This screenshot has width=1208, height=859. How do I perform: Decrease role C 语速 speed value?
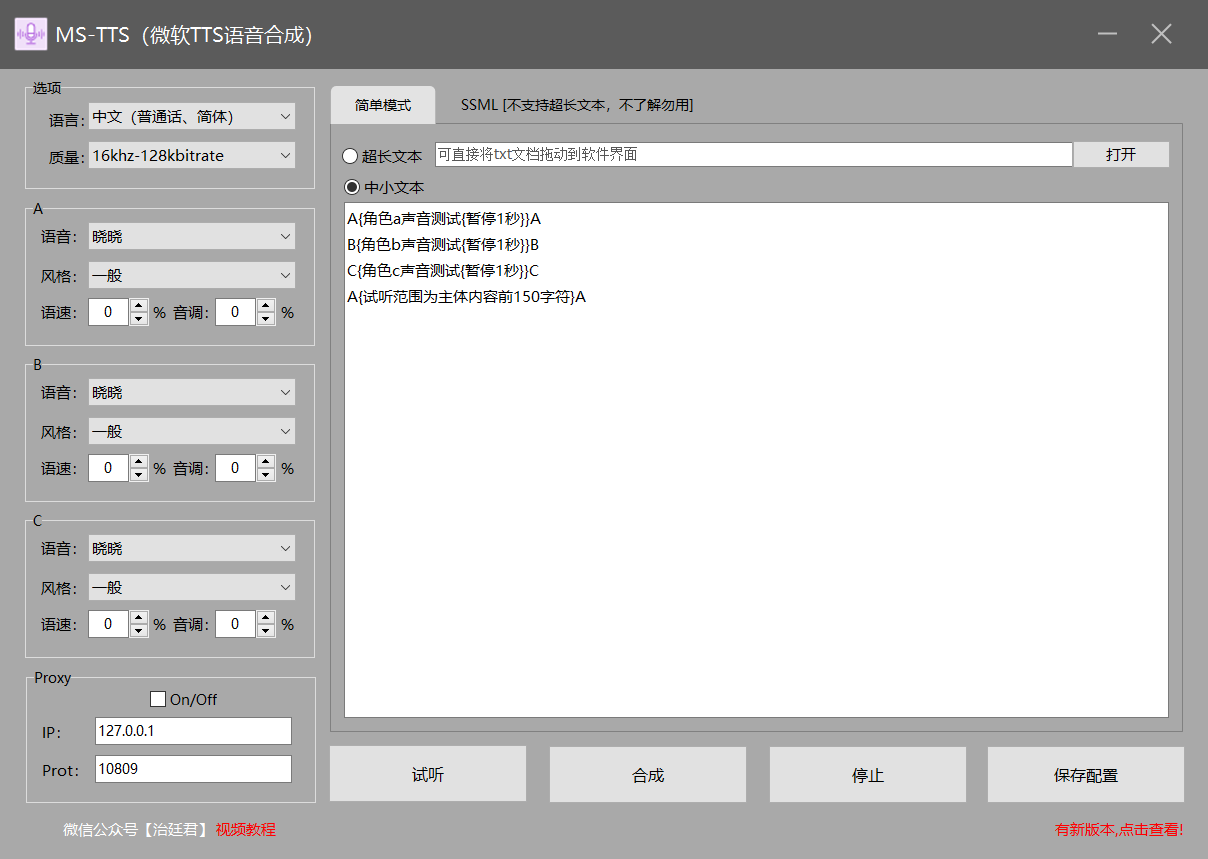click(139, 631)
